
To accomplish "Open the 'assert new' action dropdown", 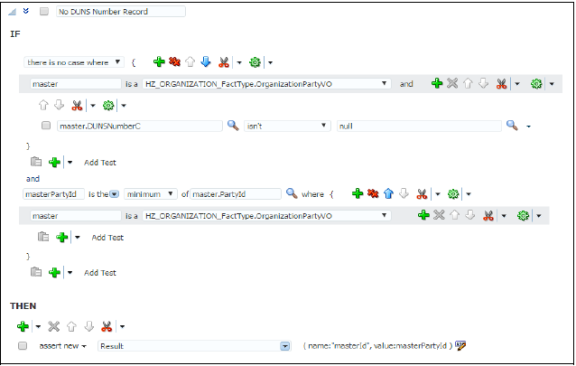I will pos(63,346).
